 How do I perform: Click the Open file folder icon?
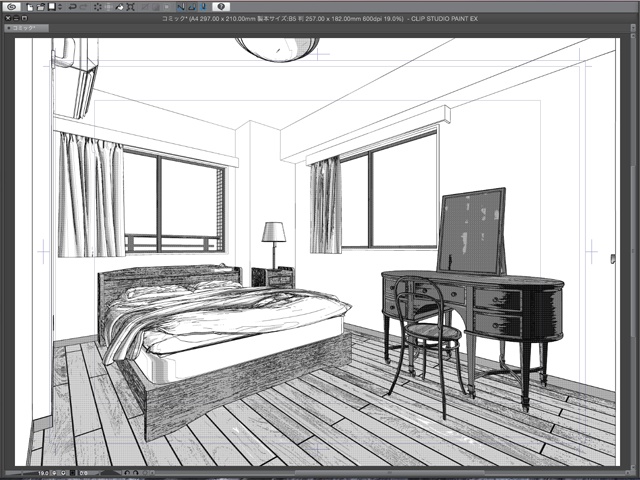click(41, 7)
